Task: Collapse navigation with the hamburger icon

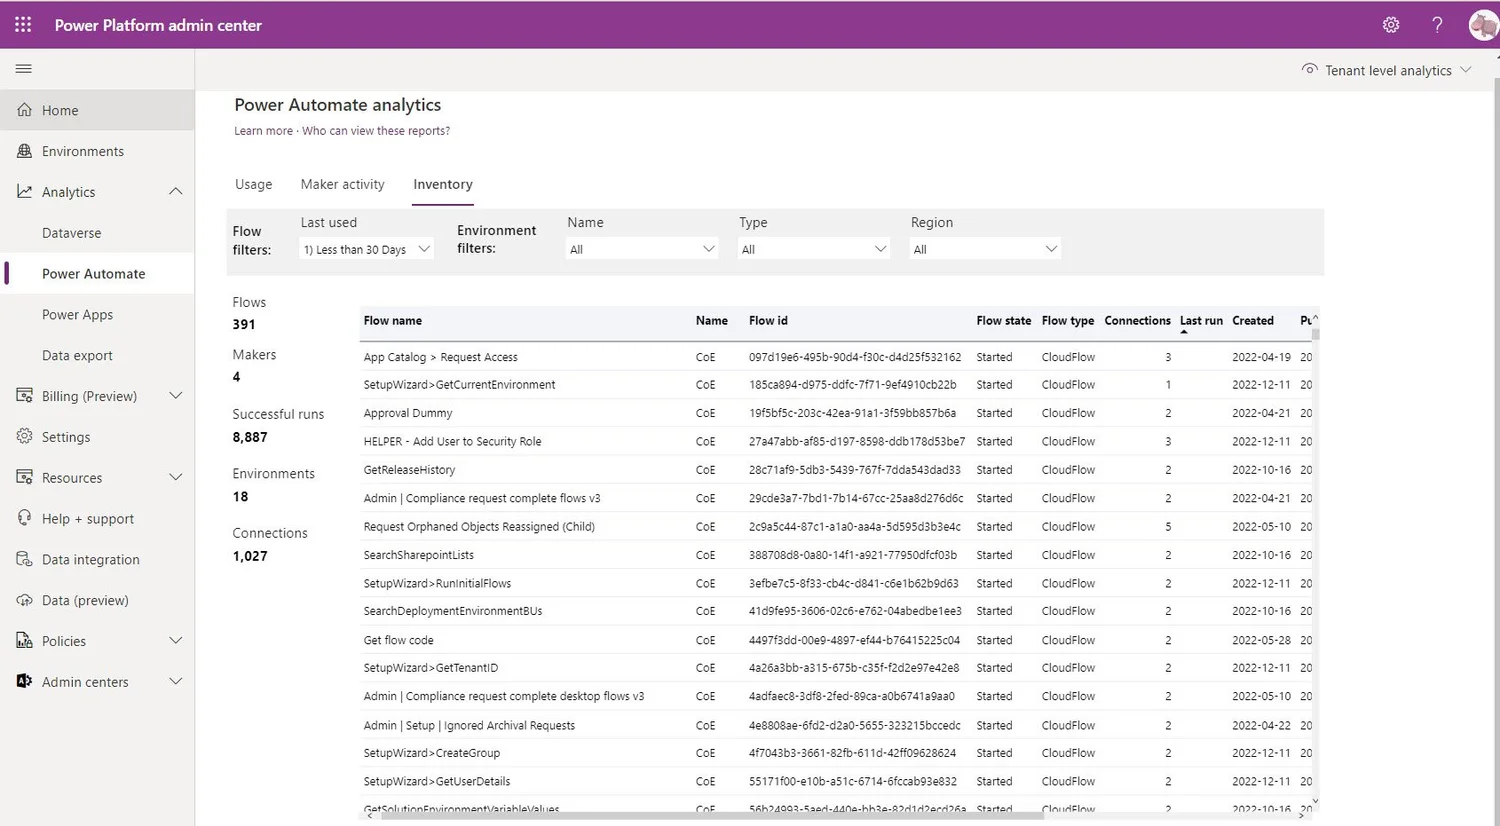Action: (24, 69)
